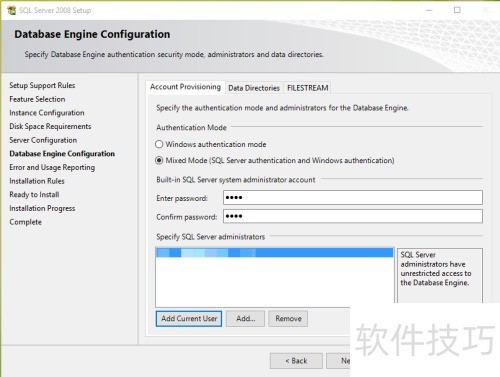The width and height of the screenshot is (500, 377).
Task: Click the SQL Server administrators description box
Action: [440, 275]
